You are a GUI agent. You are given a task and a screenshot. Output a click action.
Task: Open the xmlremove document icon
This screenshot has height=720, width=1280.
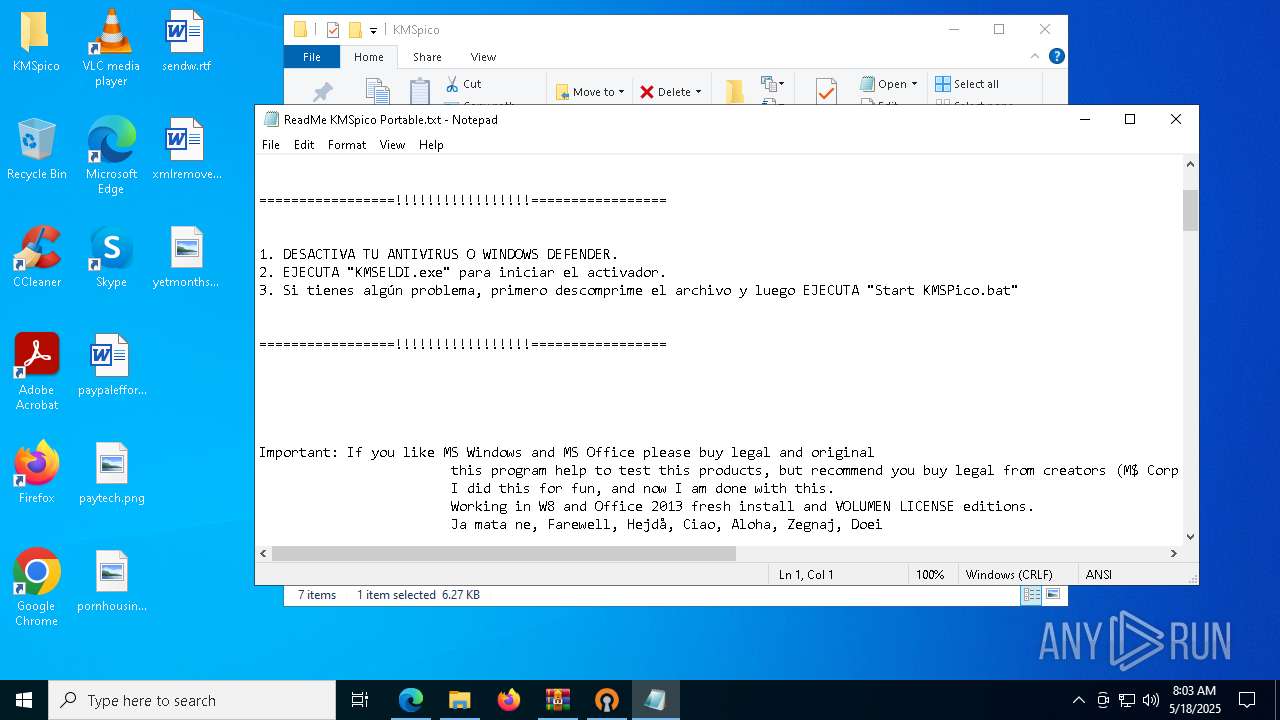(x=186, y=150)
